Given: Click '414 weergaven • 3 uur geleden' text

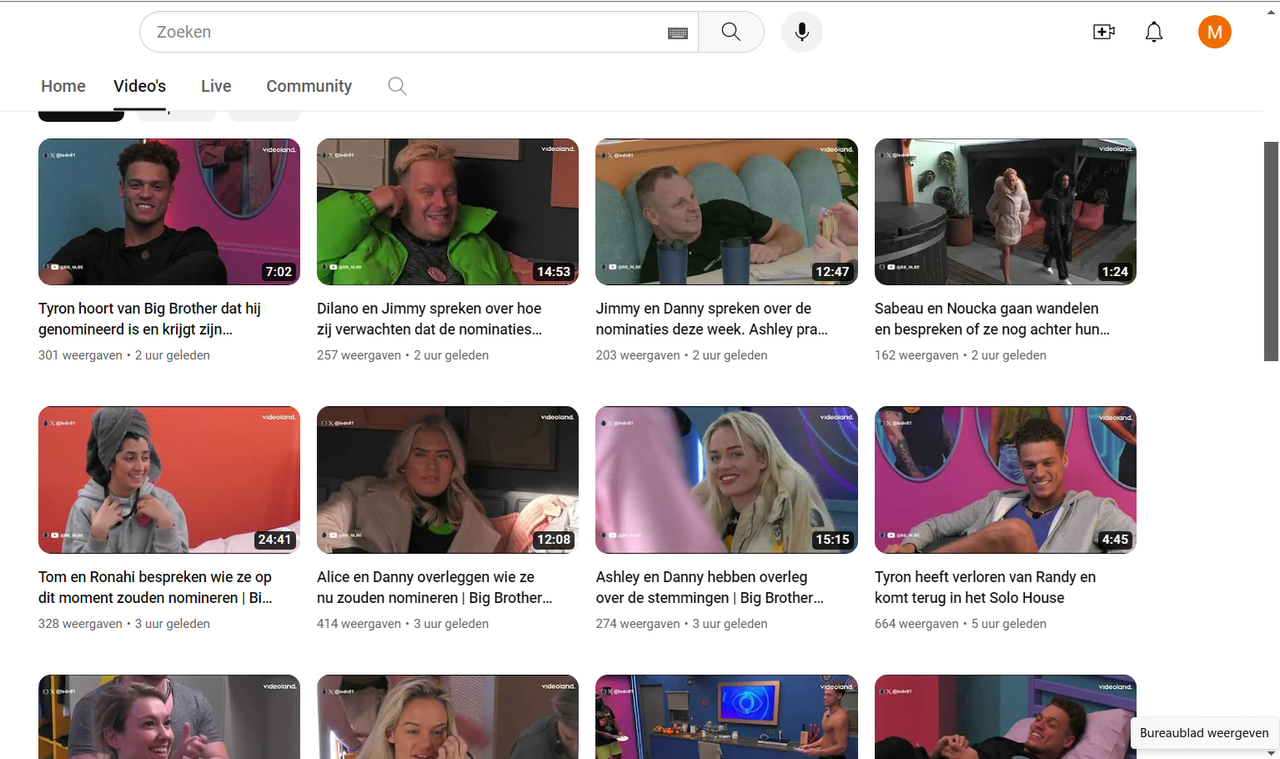Looking at the screenshot, I should pos(403,623).
